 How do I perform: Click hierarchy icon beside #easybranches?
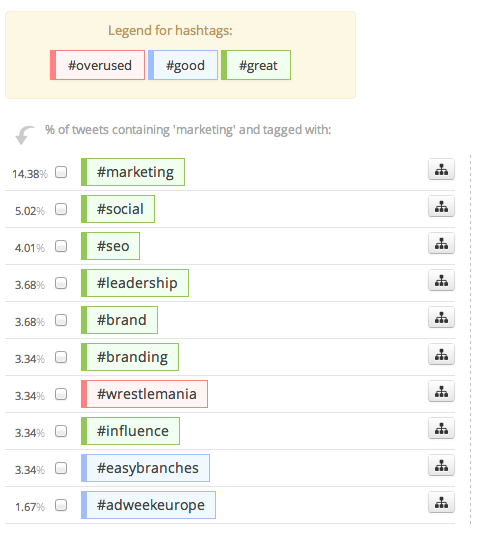[x=441, y=466]
